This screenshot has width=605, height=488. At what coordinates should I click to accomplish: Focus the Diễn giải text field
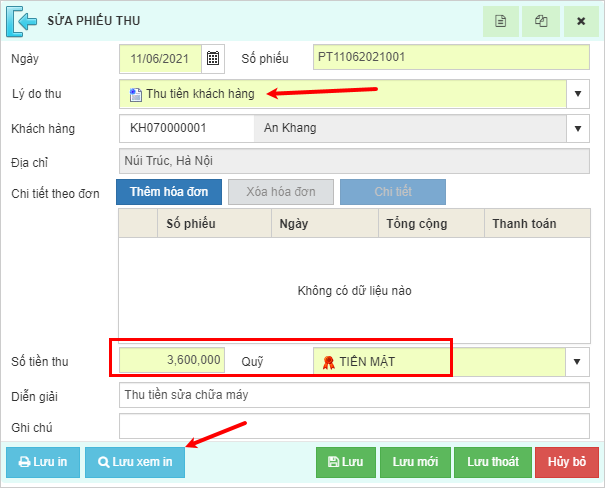354,395
